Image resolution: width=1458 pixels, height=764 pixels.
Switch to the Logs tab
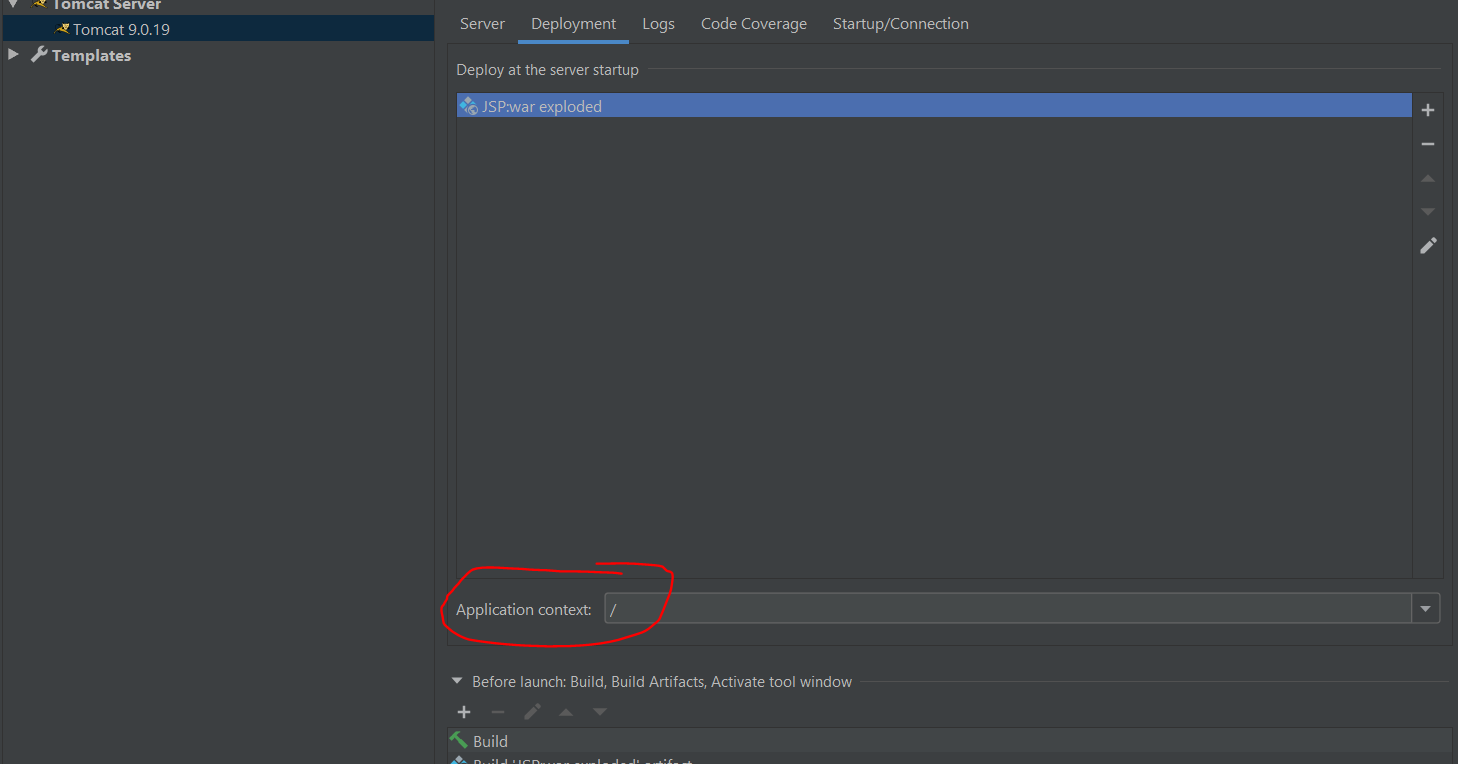point(658,24)
